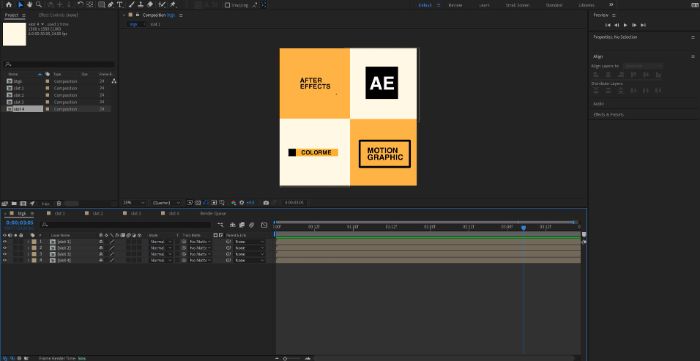Select the Brush tool
This screenshot has height=361, width=700.
pyautogui.click(x=132, y=4)
